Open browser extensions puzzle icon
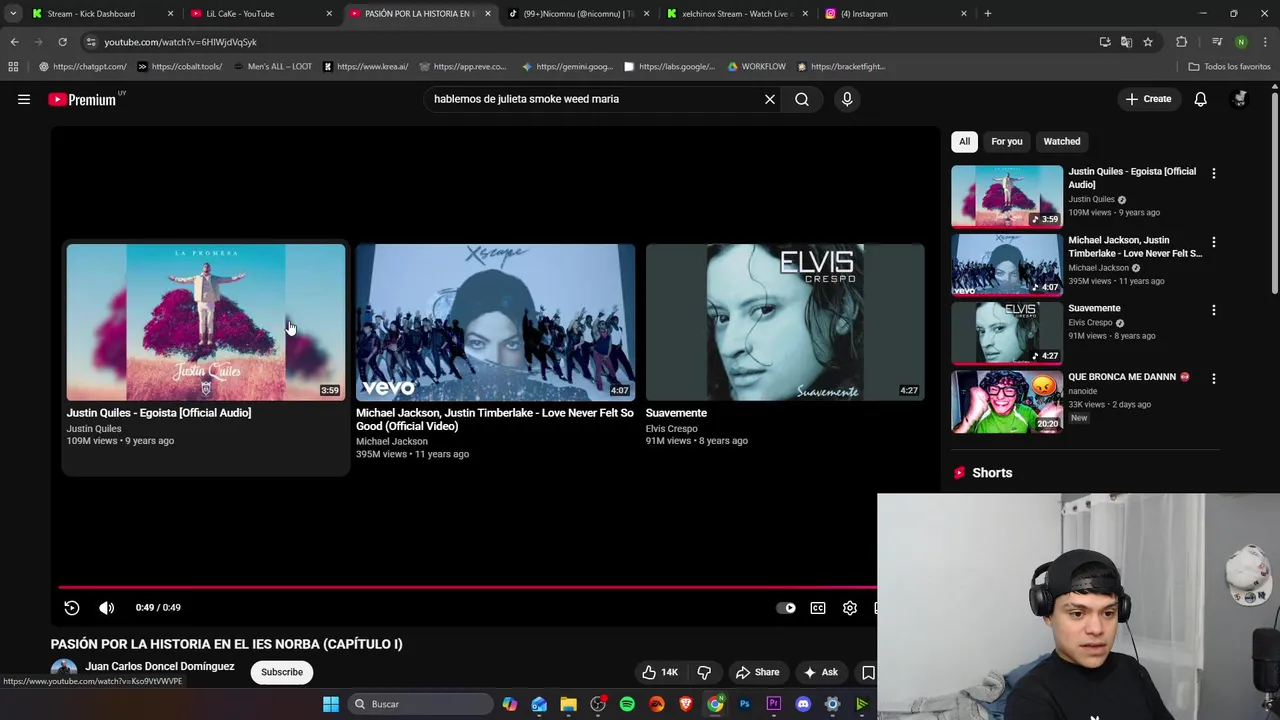Screen dimensions: 1280x720 (x=1182, y=42)
